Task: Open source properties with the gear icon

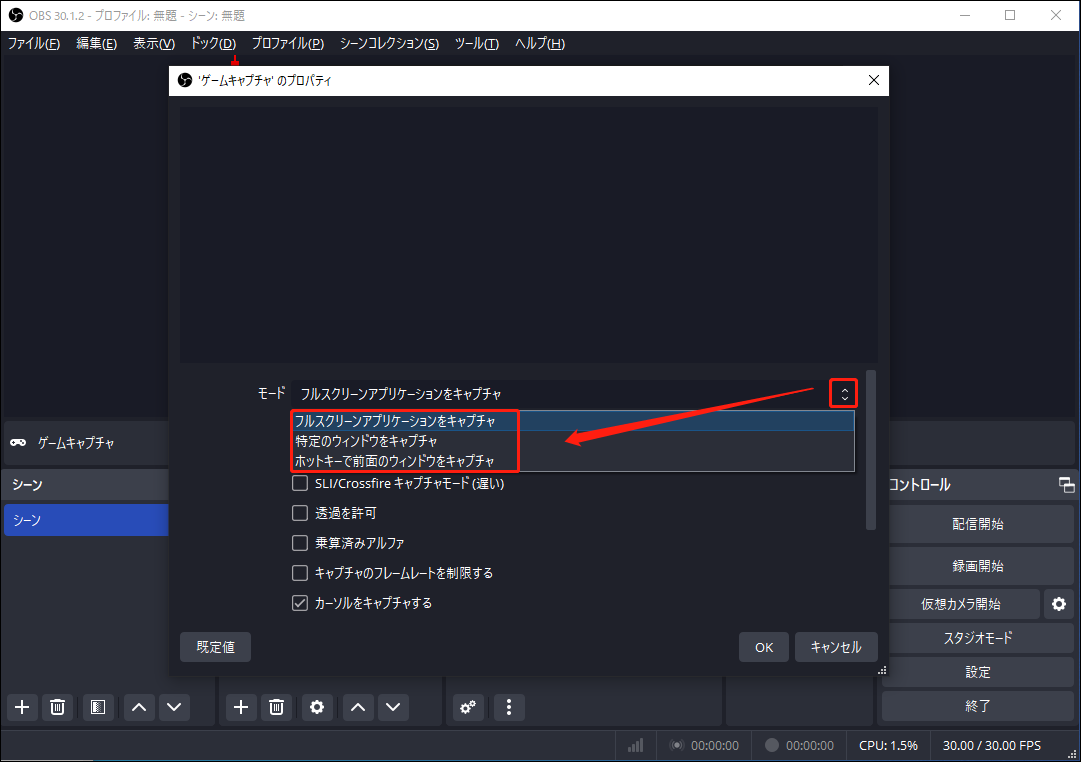Action: [x=317, y=707]
